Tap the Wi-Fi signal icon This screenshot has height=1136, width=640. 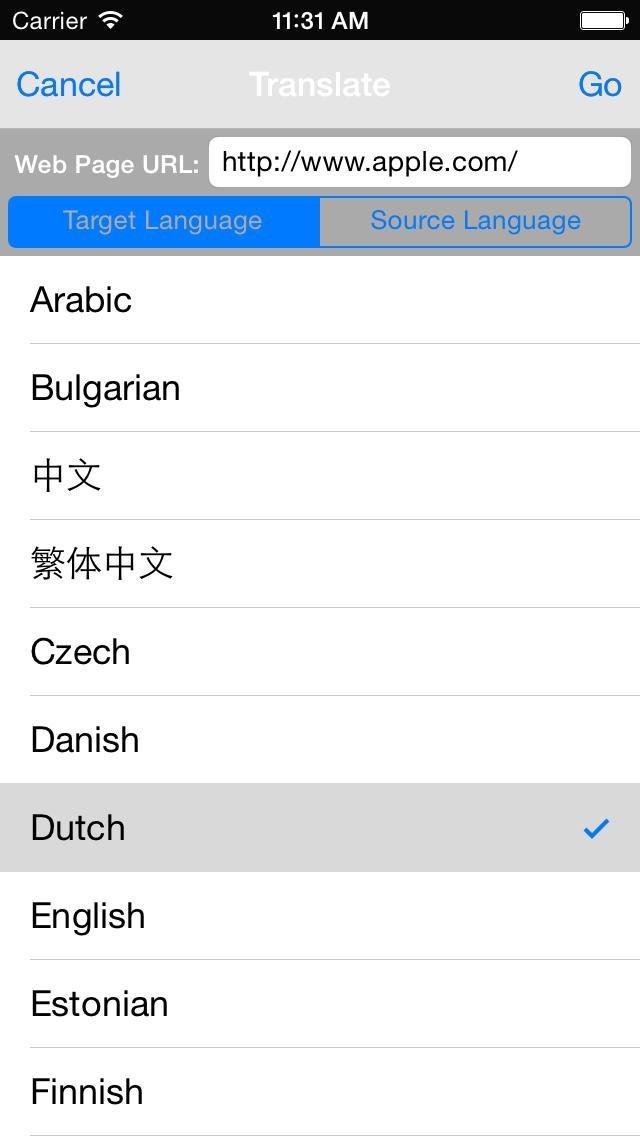[x=111, y=20]
